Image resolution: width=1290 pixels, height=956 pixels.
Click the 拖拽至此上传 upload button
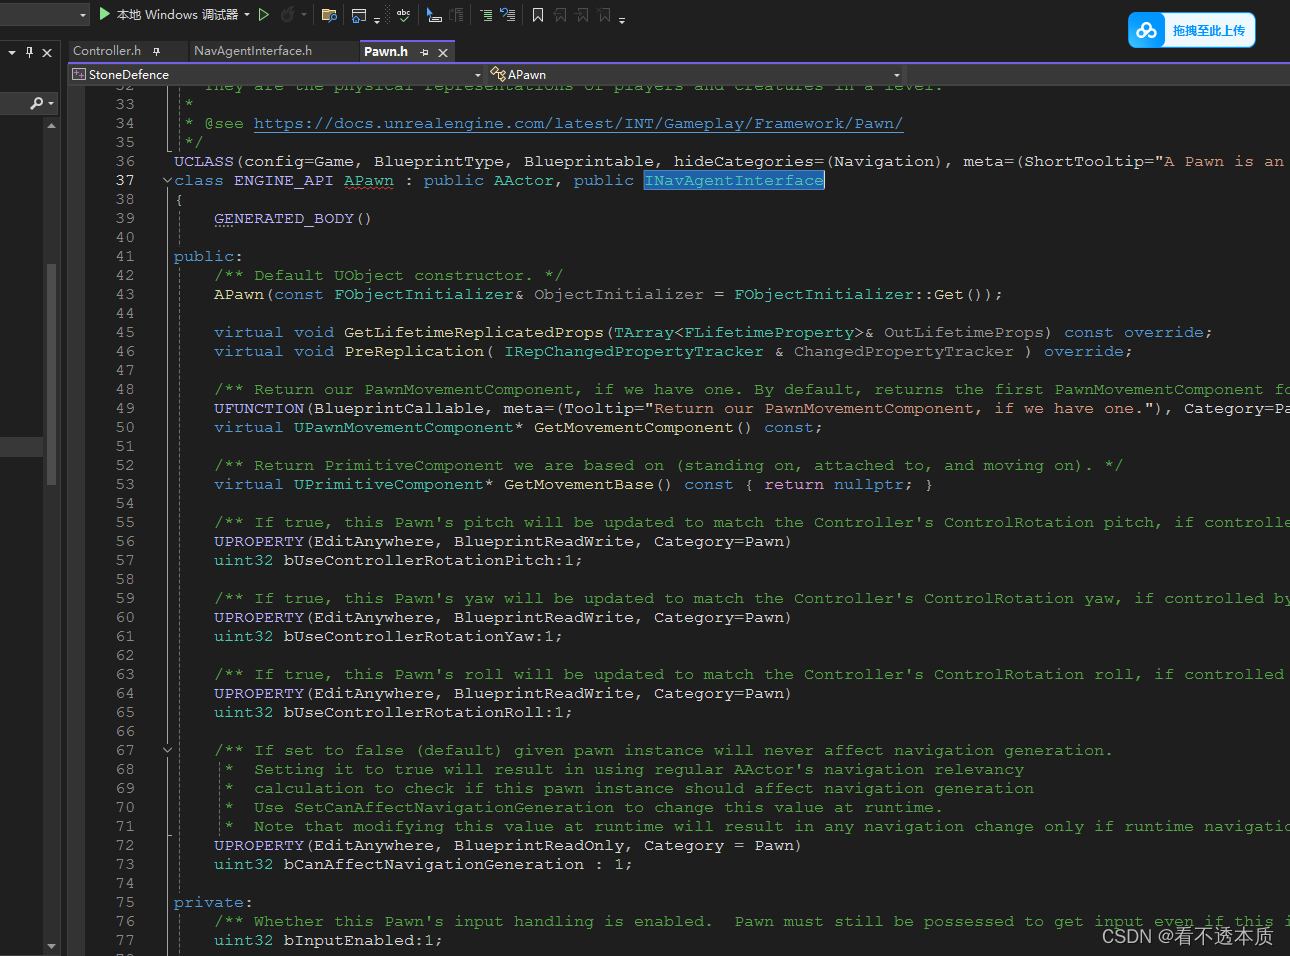1192,30
